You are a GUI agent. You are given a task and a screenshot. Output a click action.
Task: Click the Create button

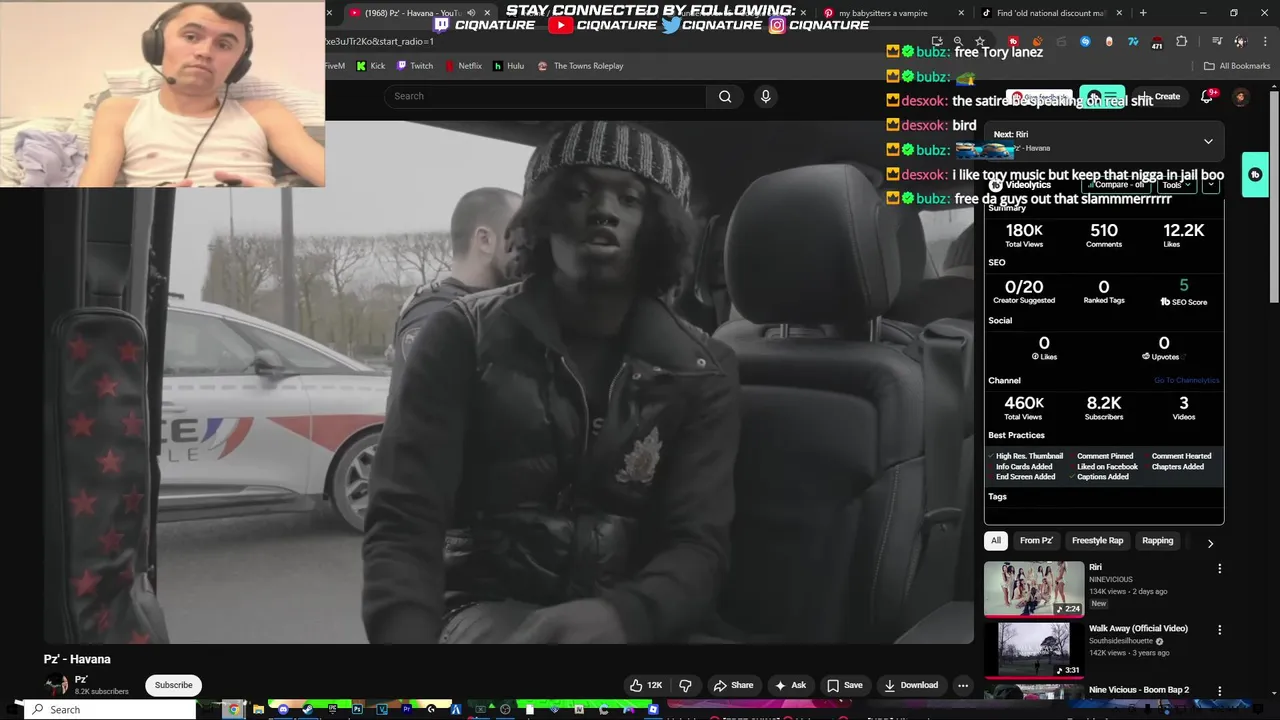pos(1160,97)
